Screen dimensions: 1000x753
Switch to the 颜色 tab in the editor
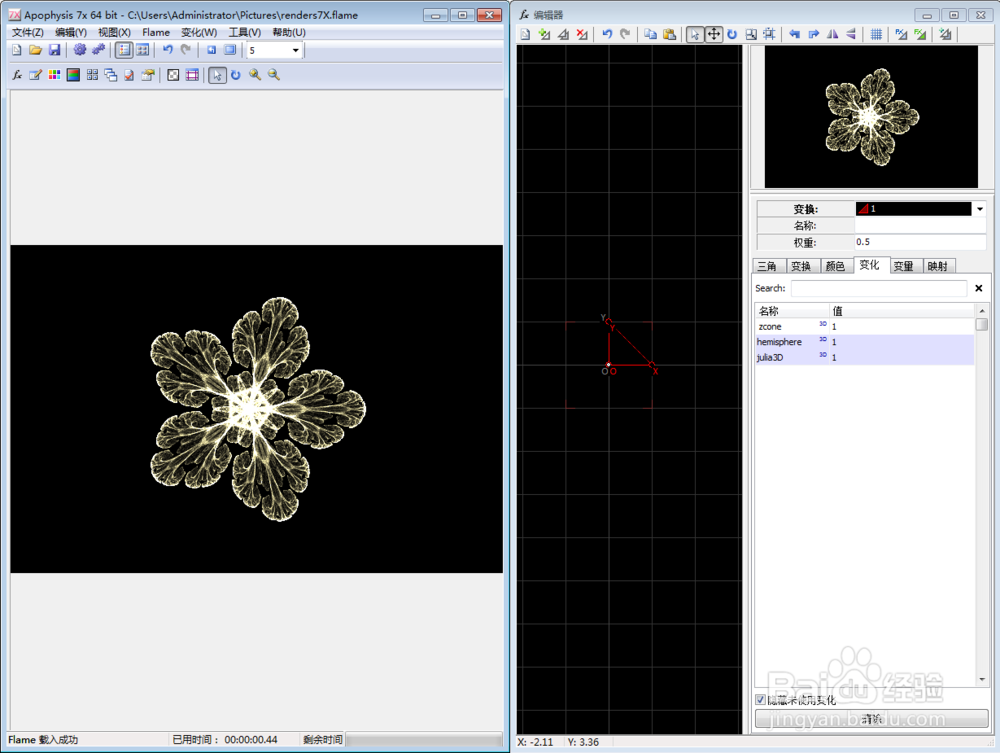coord(834,265)
